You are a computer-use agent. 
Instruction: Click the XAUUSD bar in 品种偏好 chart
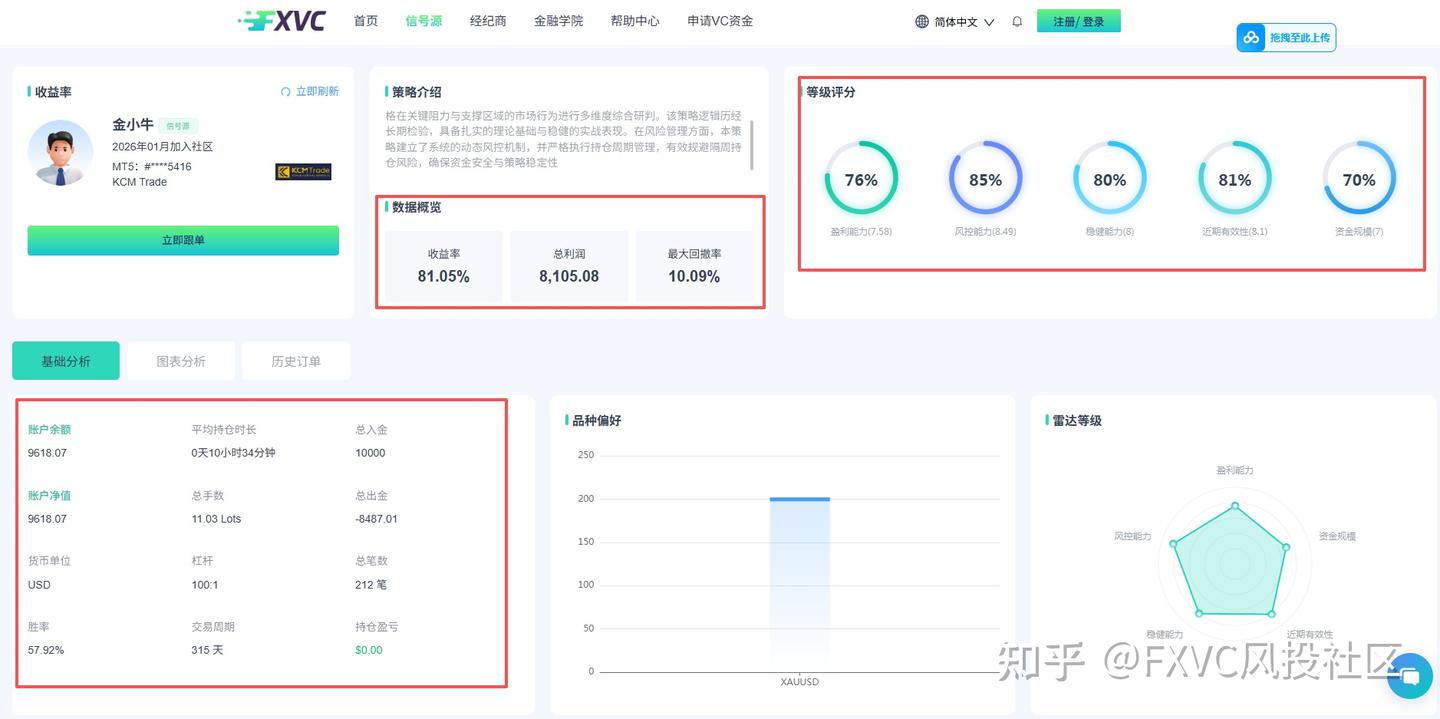(x=798, y=580)
